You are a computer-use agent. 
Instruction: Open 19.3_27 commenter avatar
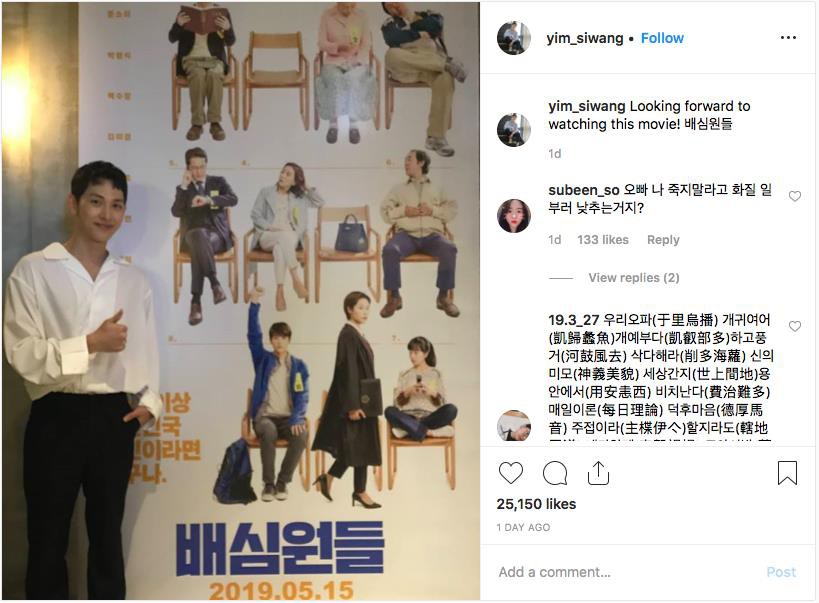click(513, 425)
